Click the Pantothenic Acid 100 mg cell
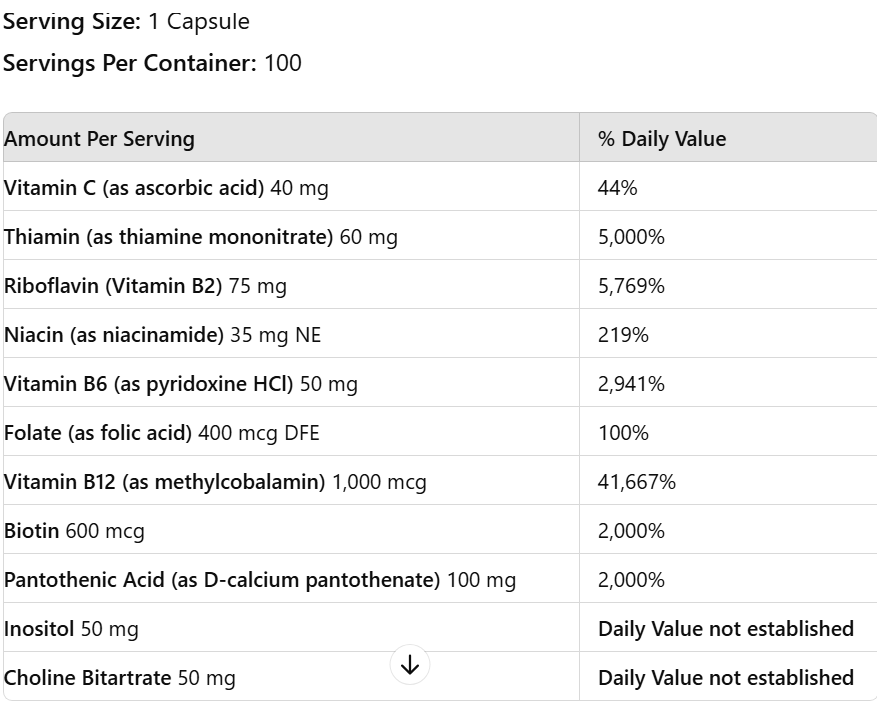Viewport: 877px width, 705px height. (x=260, y=580)
